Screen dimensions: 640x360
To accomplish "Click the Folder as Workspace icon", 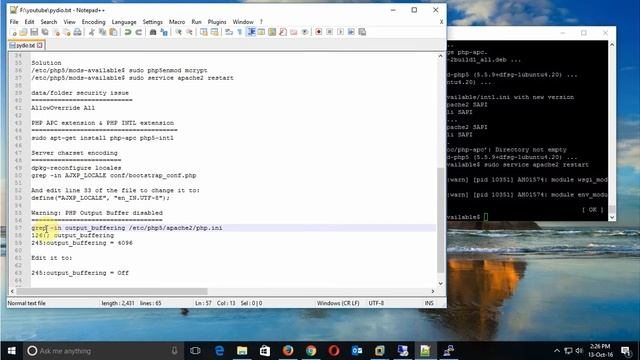I will (x=294, y=32).
